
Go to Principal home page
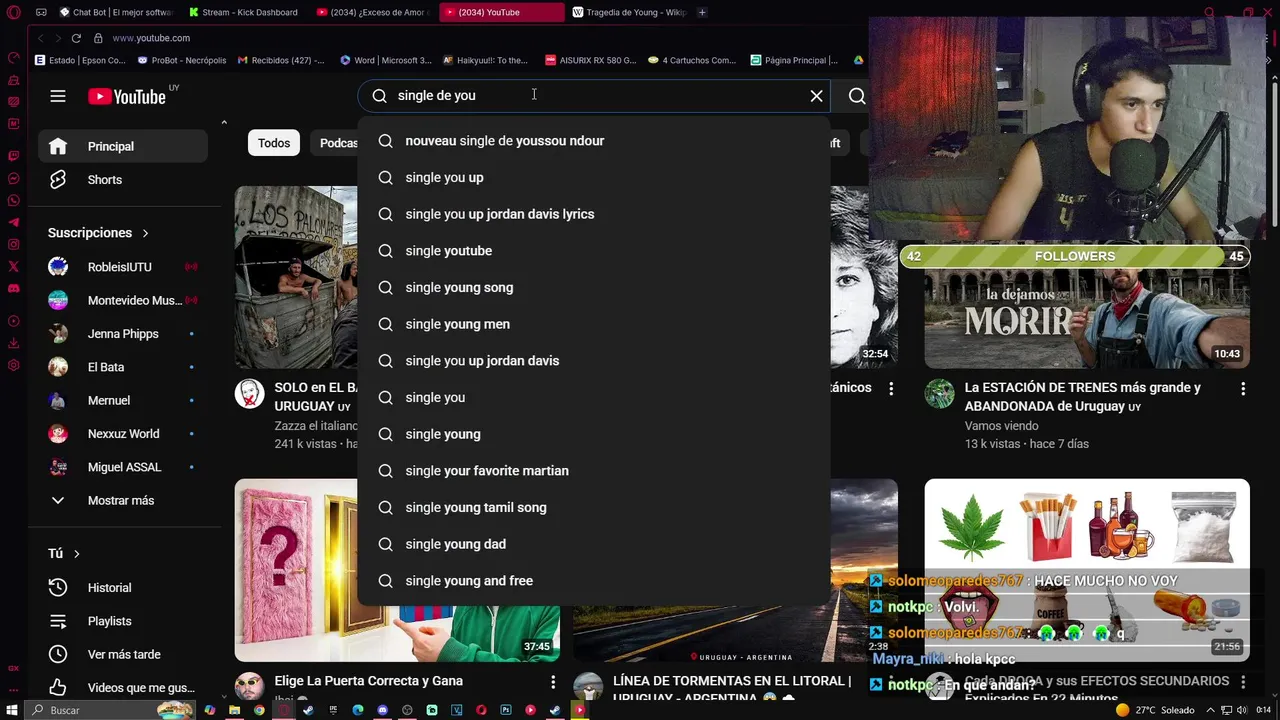[x=123, y=146]
